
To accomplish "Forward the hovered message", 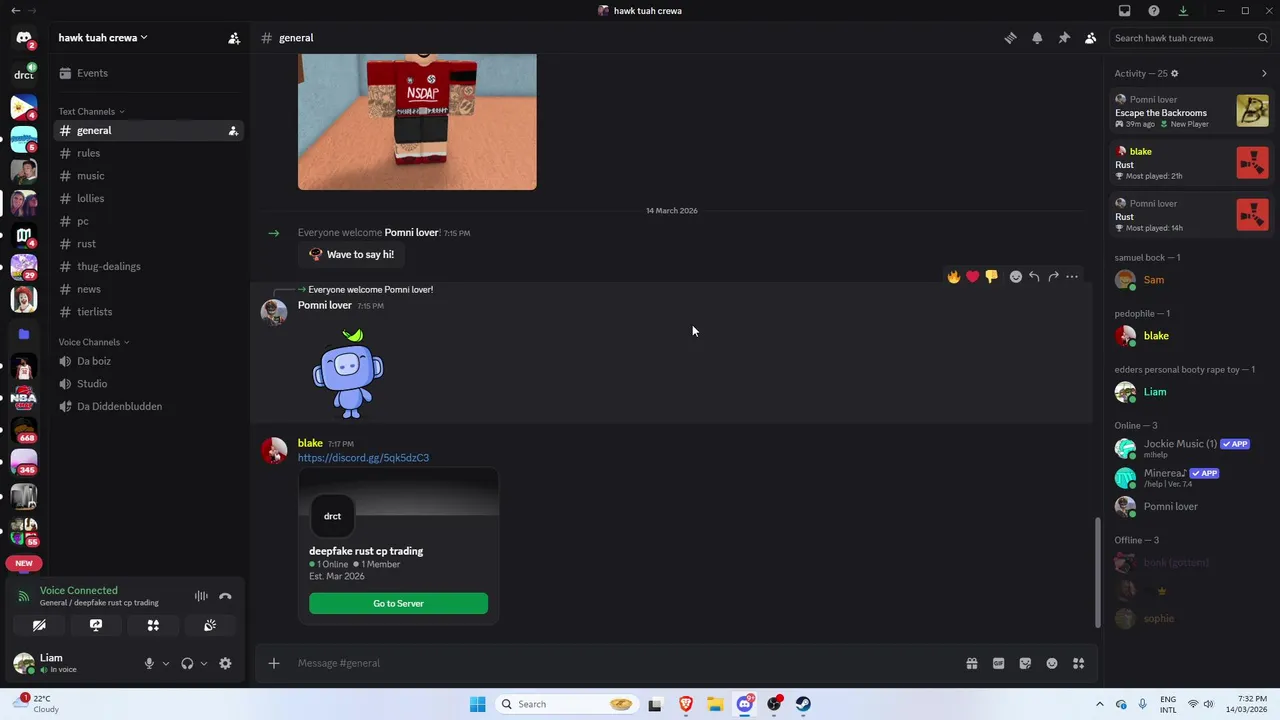I will click(x=1053, y=277).
